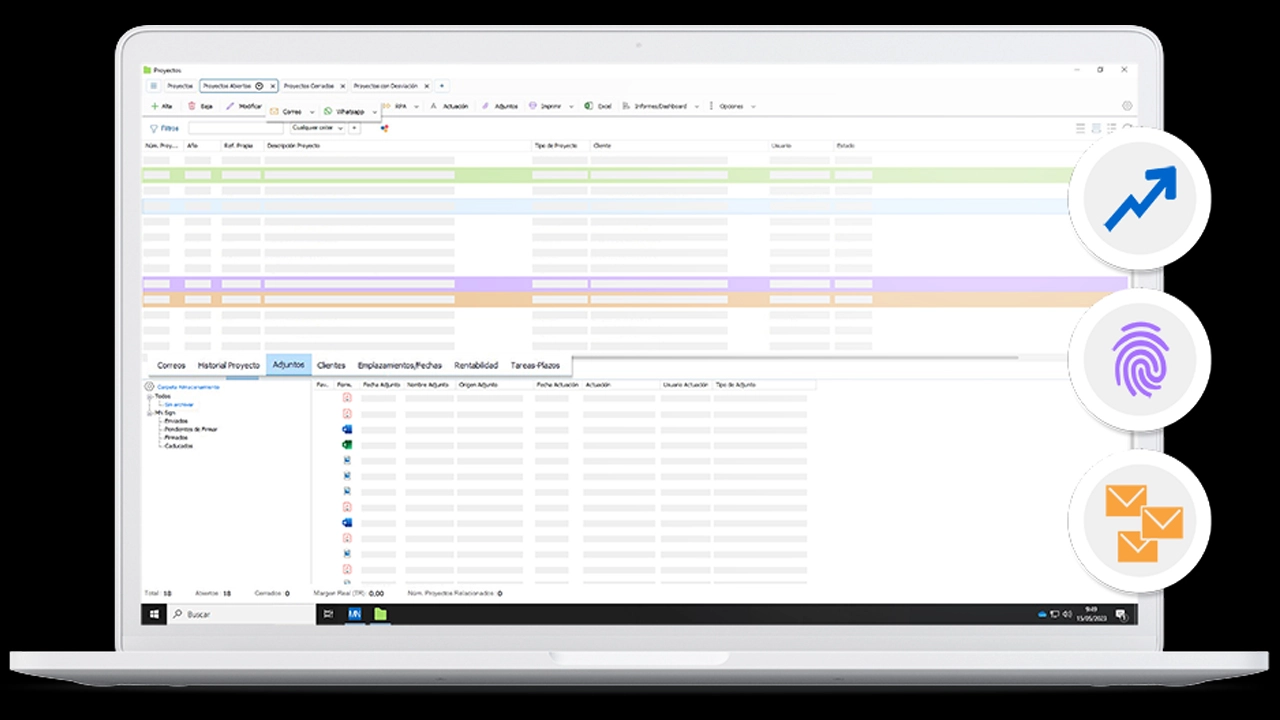Select Sin archivar in folder tree
The width and height of the screenshot is (1280, 720).
pyautogui.click(x=178, y=405)
